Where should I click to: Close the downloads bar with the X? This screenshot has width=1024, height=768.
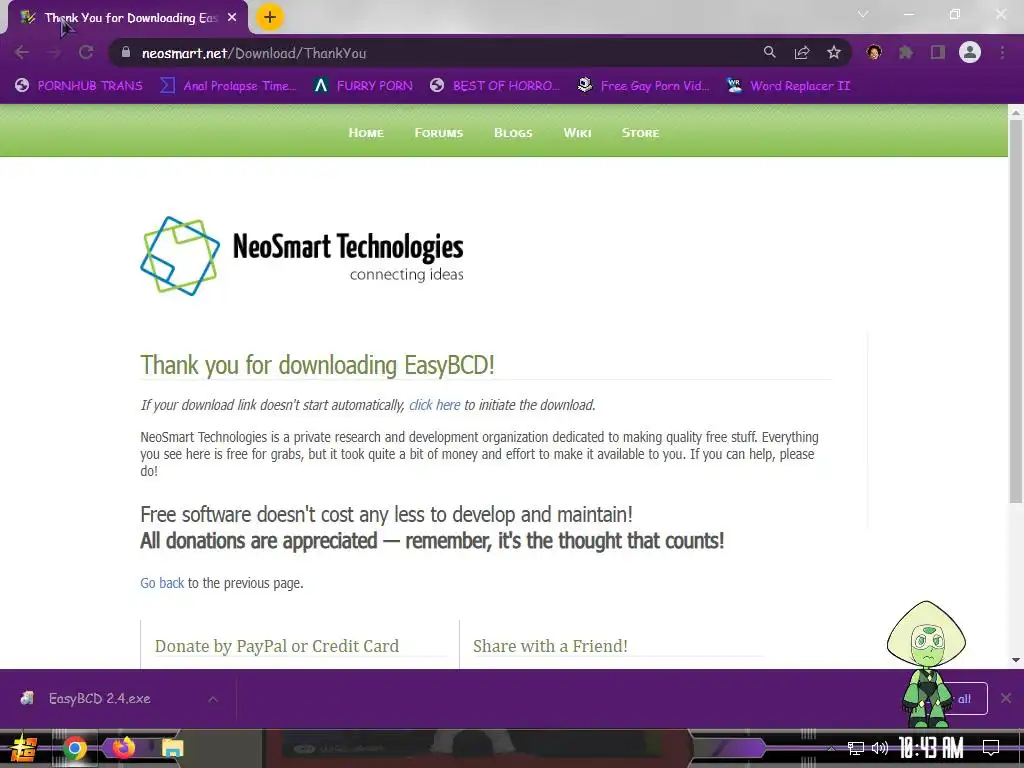tap(1006, 698)
